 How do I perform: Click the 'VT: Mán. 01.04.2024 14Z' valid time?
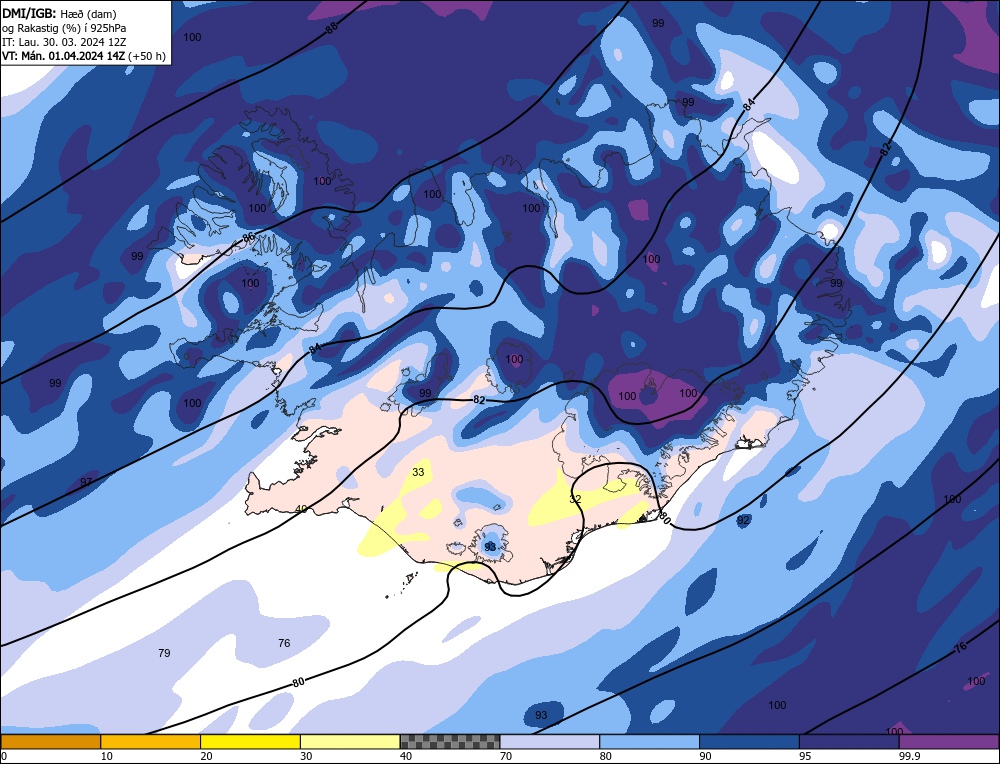pyautogui.click(x=64, y=56)
